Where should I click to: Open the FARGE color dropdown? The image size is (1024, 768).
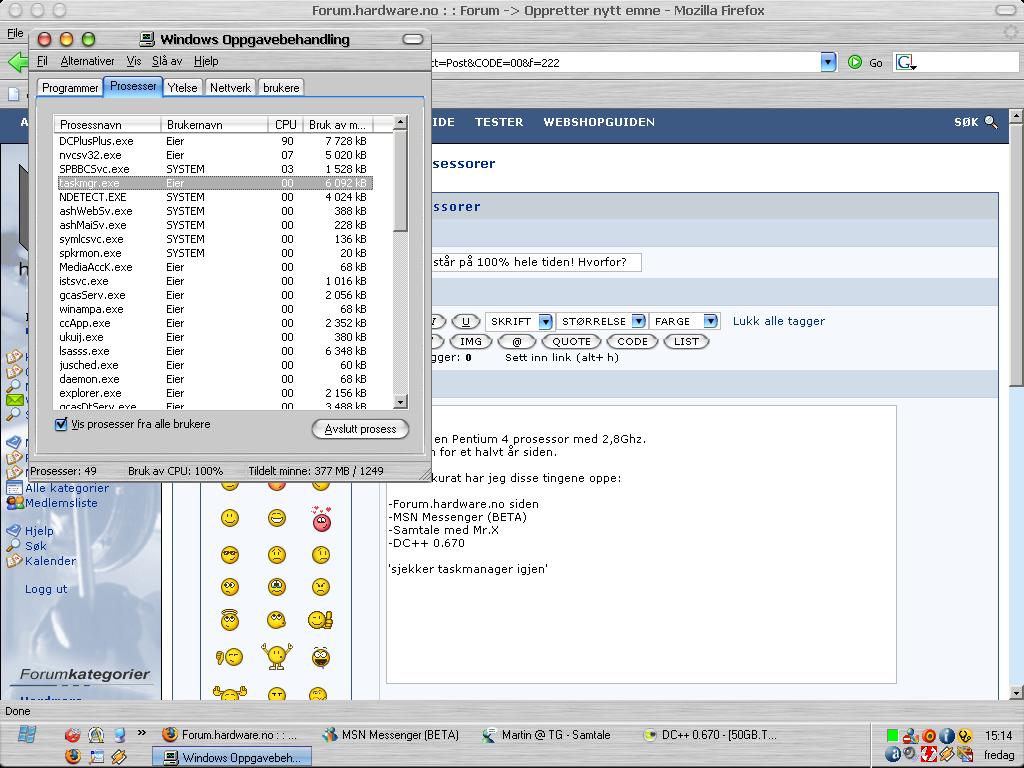click(711, 321)
